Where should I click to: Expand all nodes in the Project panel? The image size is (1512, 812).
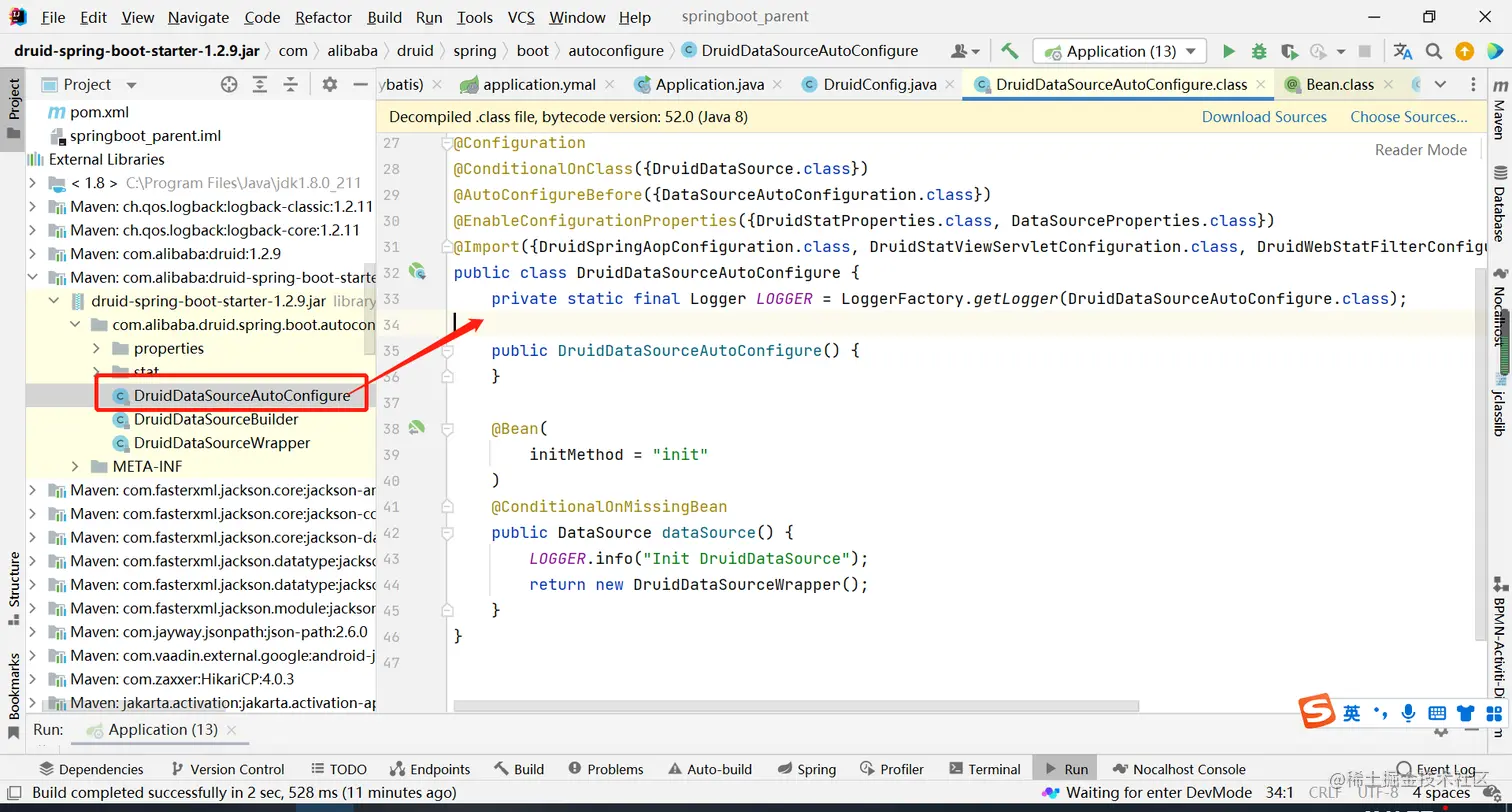coord(260,85)
